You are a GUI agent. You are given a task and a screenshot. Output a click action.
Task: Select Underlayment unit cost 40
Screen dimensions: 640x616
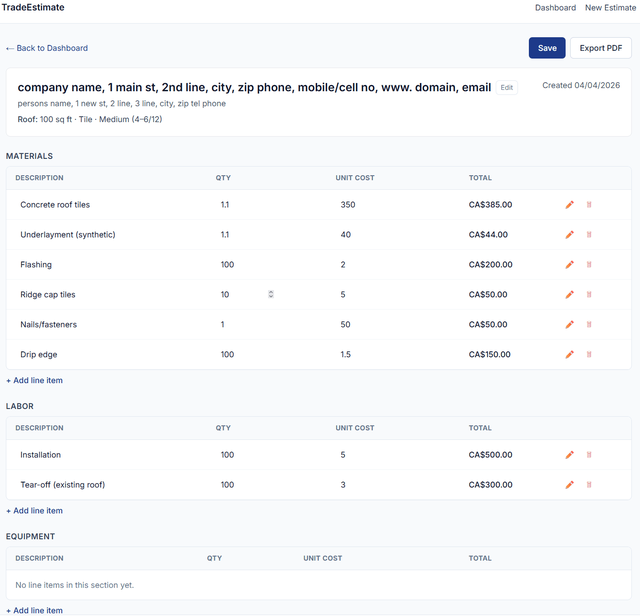[346, 235]
